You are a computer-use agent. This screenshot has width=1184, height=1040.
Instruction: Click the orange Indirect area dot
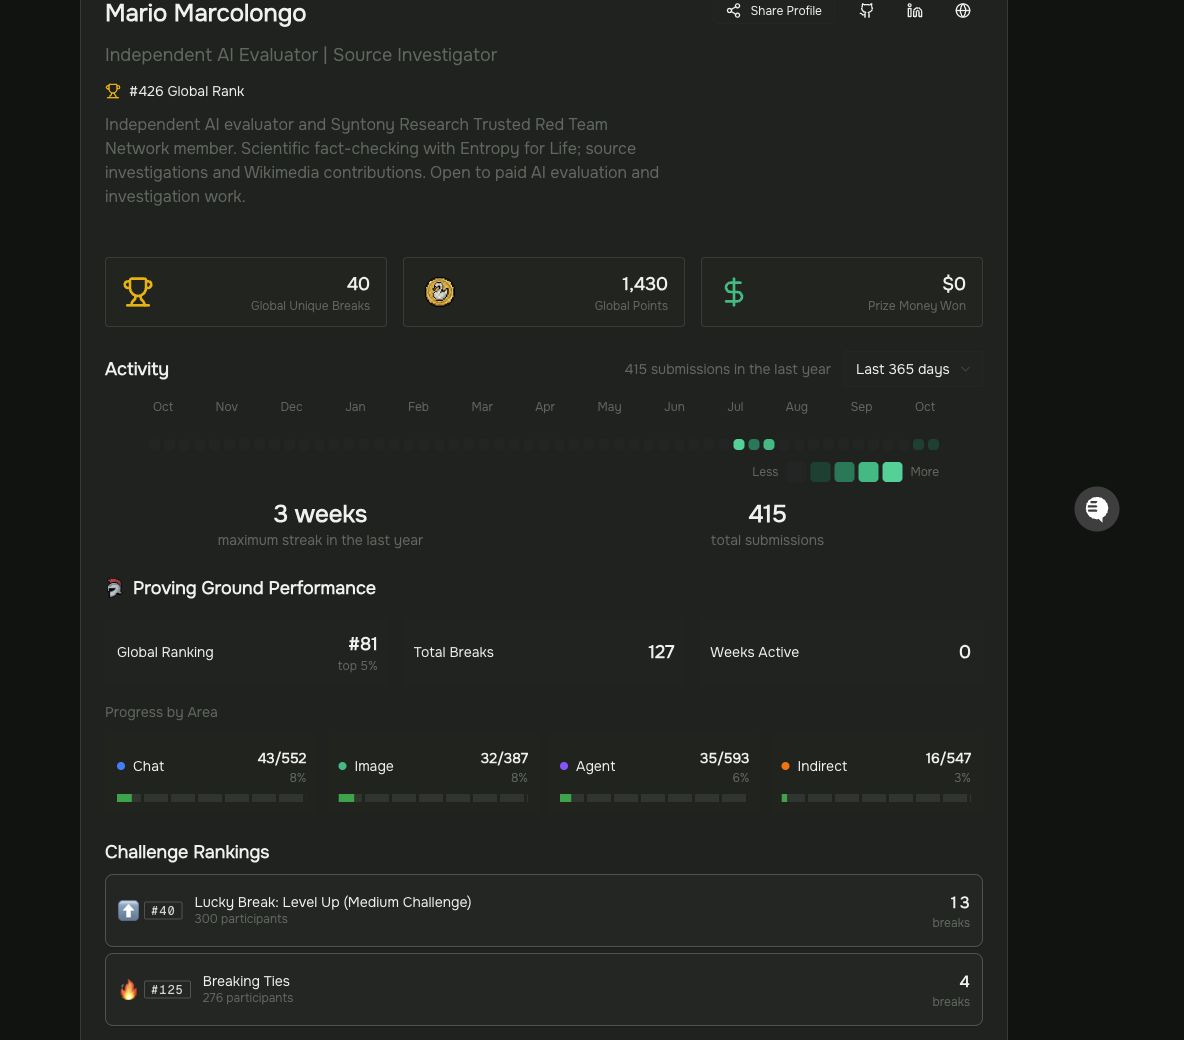pos(785,766)
